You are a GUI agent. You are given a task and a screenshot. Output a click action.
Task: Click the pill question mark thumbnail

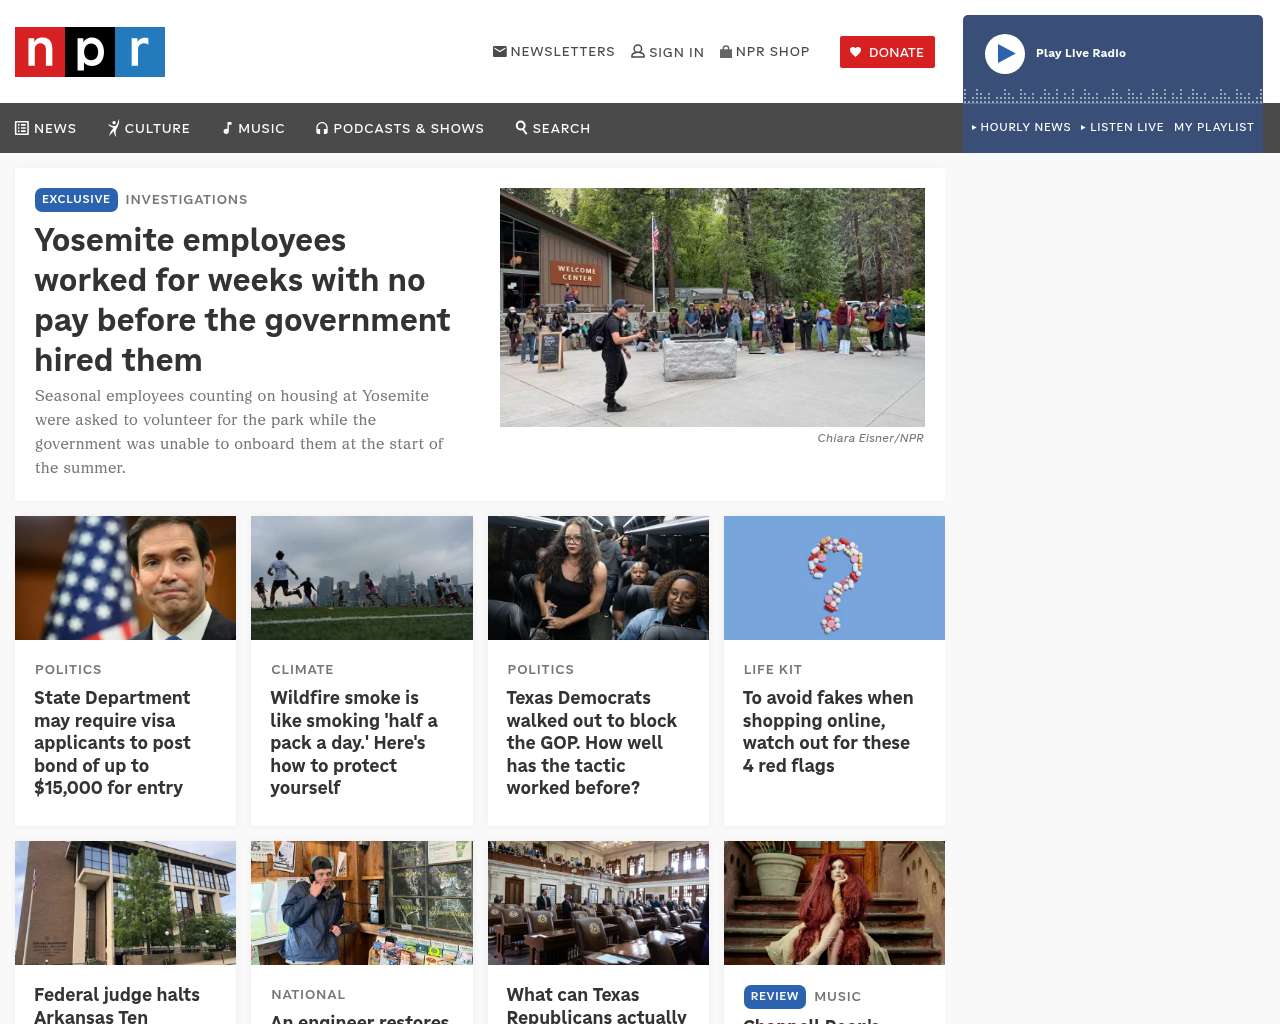(x=834, y=578)
